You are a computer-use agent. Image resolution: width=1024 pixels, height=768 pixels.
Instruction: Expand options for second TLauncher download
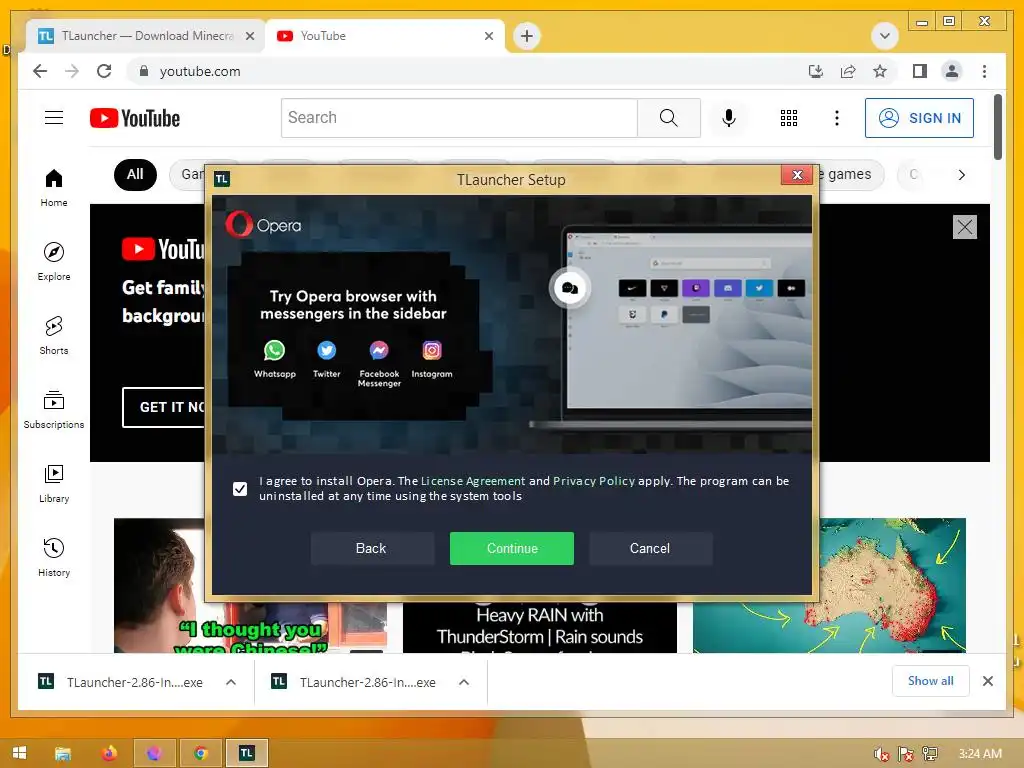pos(464,682)
